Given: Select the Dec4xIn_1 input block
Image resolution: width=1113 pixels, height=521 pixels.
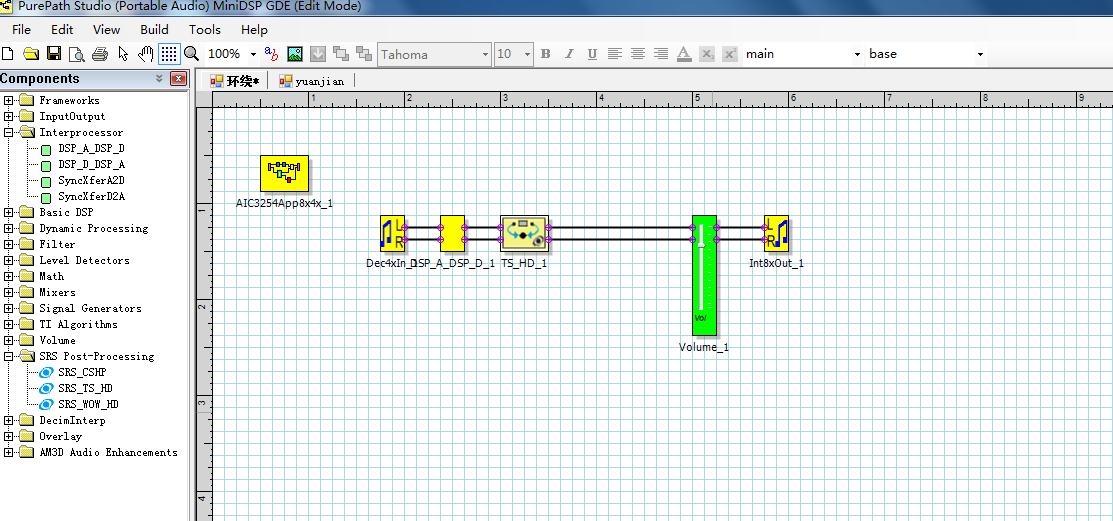Looking at the screenshot, I should point(393,234).
